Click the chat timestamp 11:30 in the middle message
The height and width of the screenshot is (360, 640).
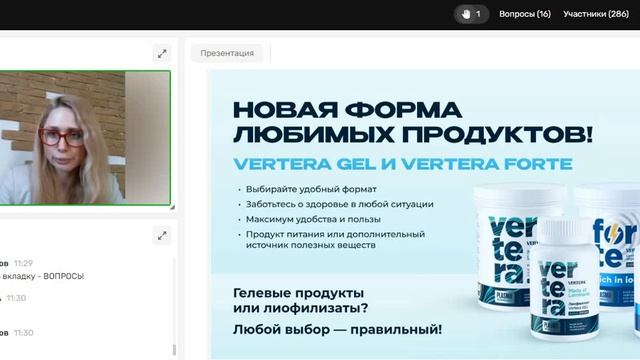click(x=16, y=298)
